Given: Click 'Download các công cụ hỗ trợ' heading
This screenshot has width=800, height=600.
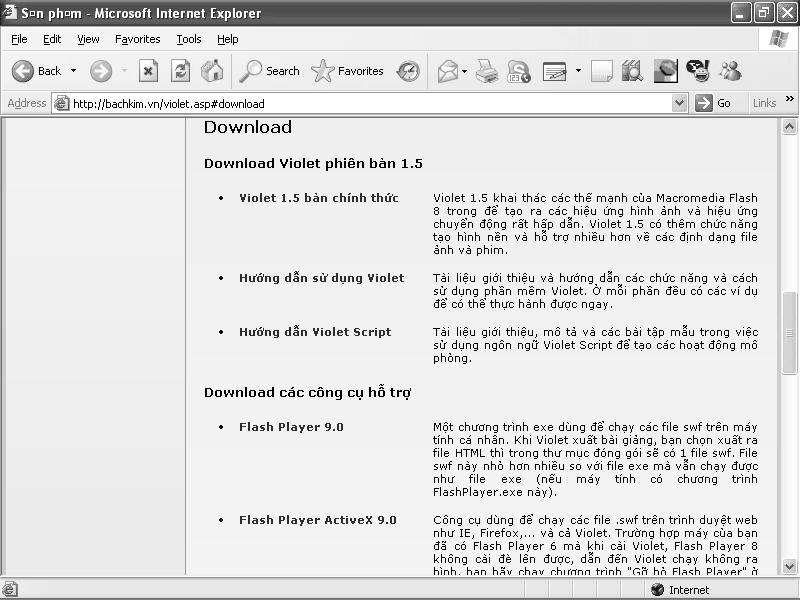Looking at the screenshot, I should 308,392.
